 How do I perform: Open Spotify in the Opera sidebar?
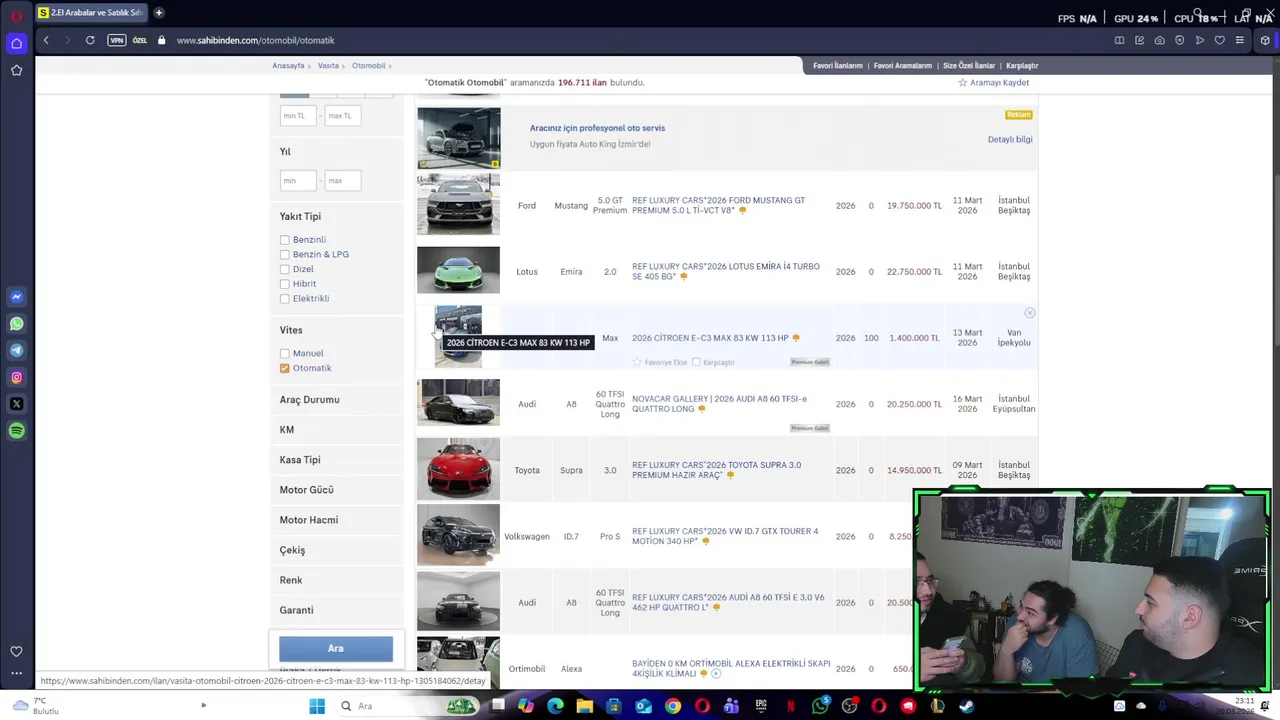[16, 431]
